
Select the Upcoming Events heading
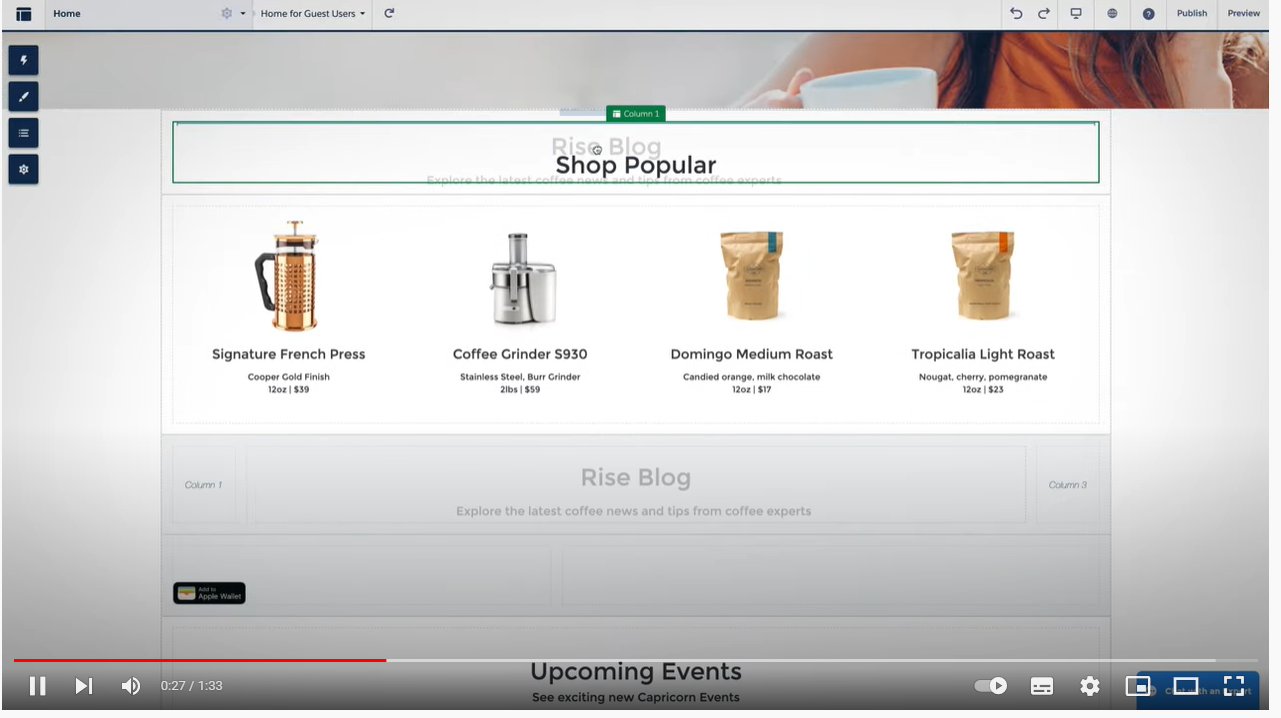click(x=636, y=672)
